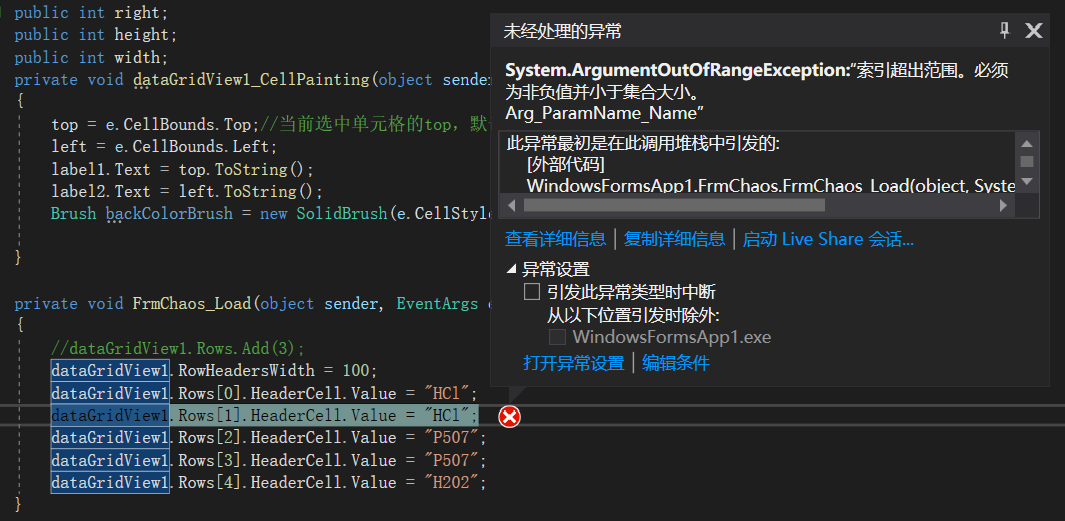The height and width of the screenshot is (521, 1065).
Task: Pin the unhandled exception popup
Action: point(1004,31)
